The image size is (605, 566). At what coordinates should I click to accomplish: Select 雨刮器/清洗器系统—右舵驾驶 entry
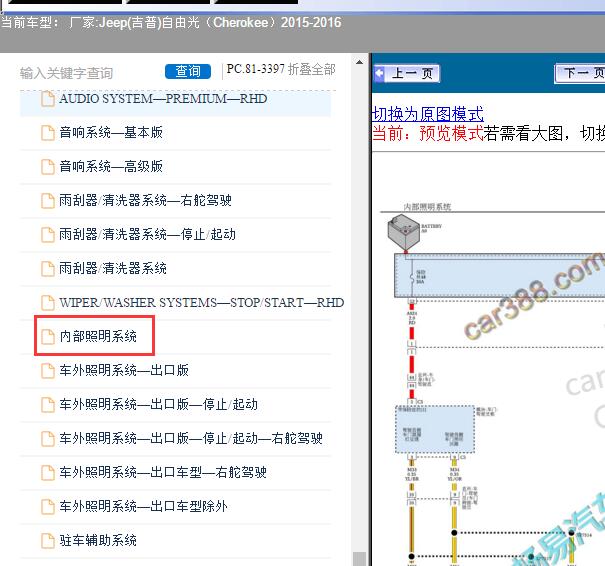[x=145, y=201]
